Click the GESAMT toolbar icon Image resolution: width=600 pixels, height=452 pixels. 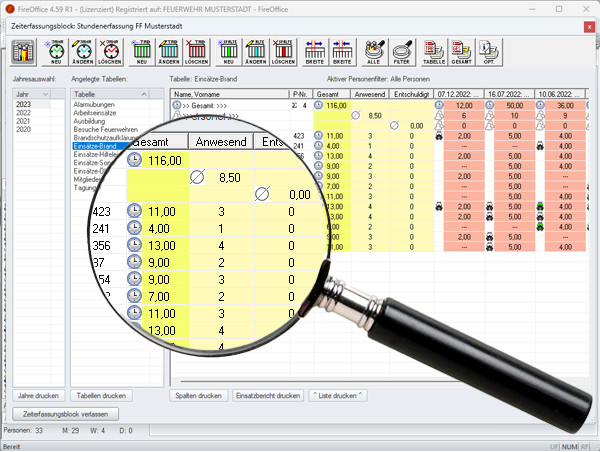point(461,48)
